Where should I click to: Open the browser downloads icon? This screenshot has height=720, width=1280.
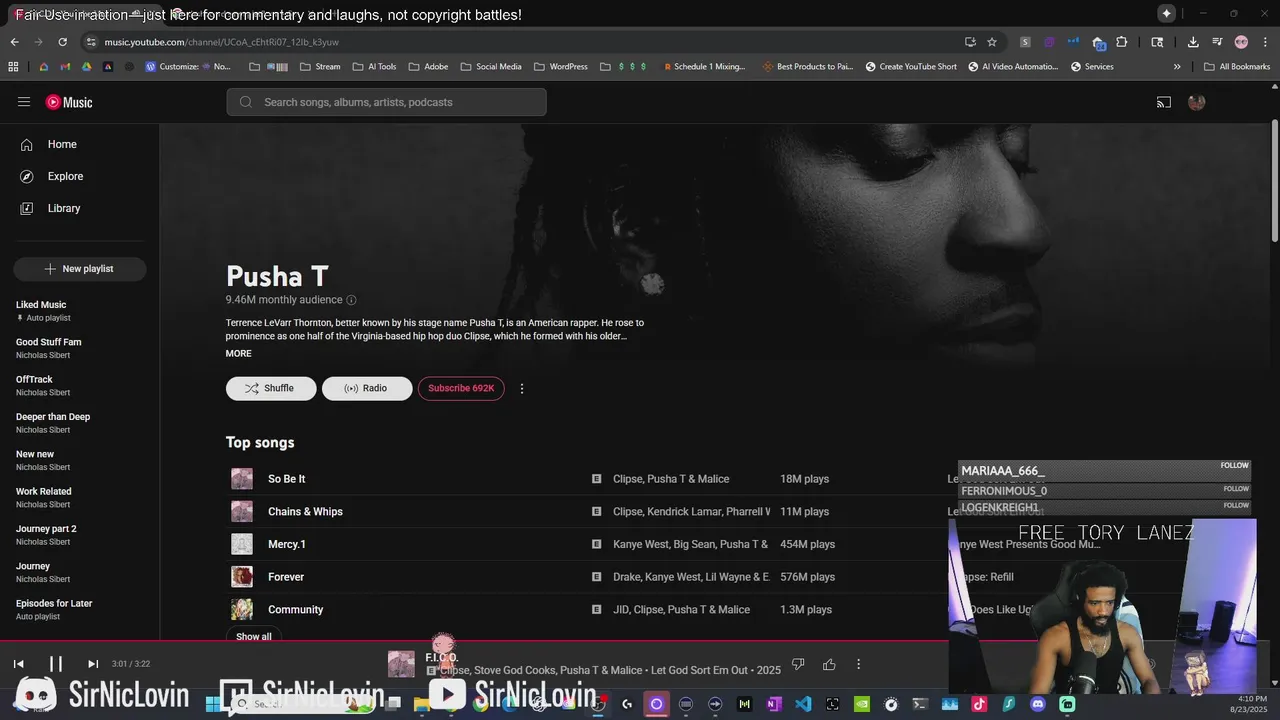pyautogui.click(x=1193, y=42)
